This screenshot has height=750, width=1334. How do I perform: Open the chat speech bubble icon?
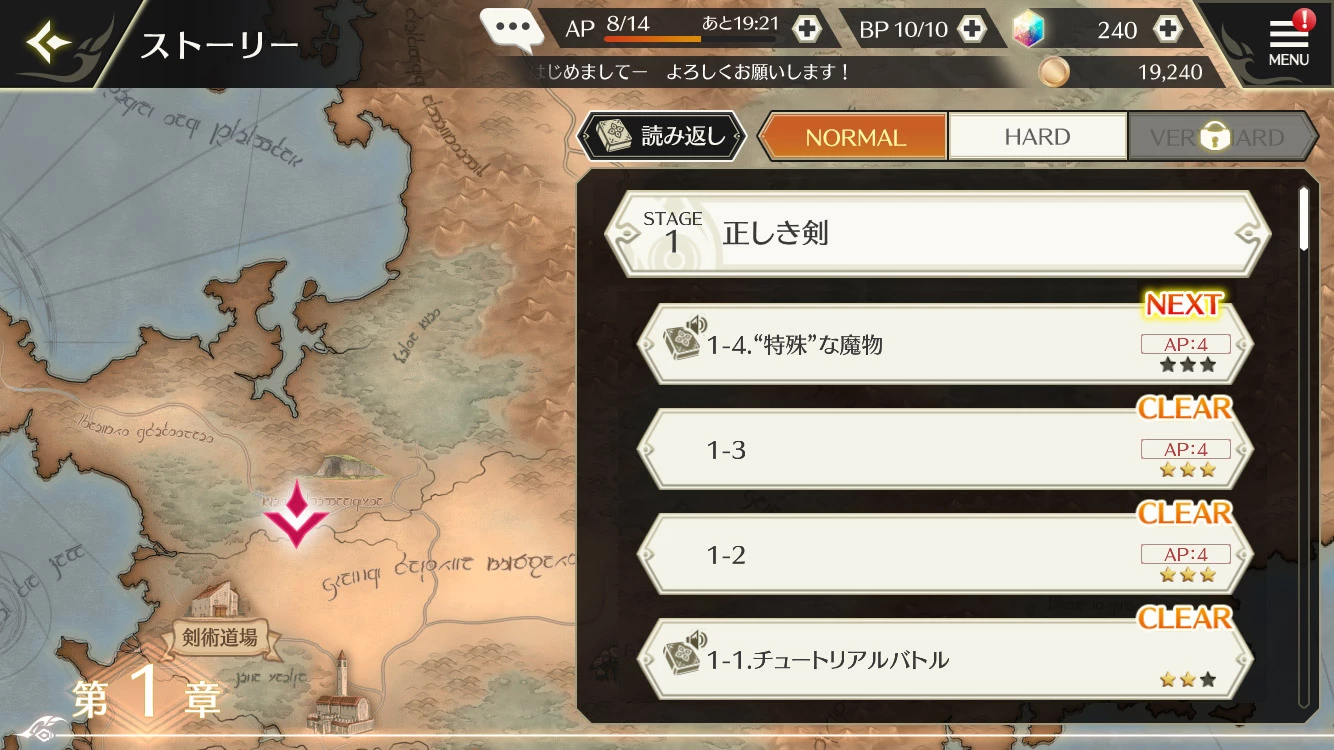tap(511, 28)
